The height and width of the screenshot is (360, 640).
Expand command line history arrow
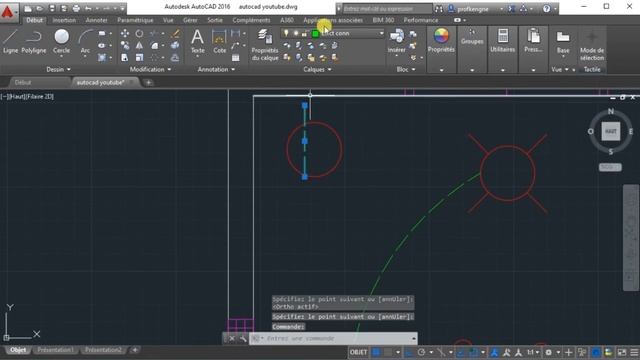click(413, 338)
